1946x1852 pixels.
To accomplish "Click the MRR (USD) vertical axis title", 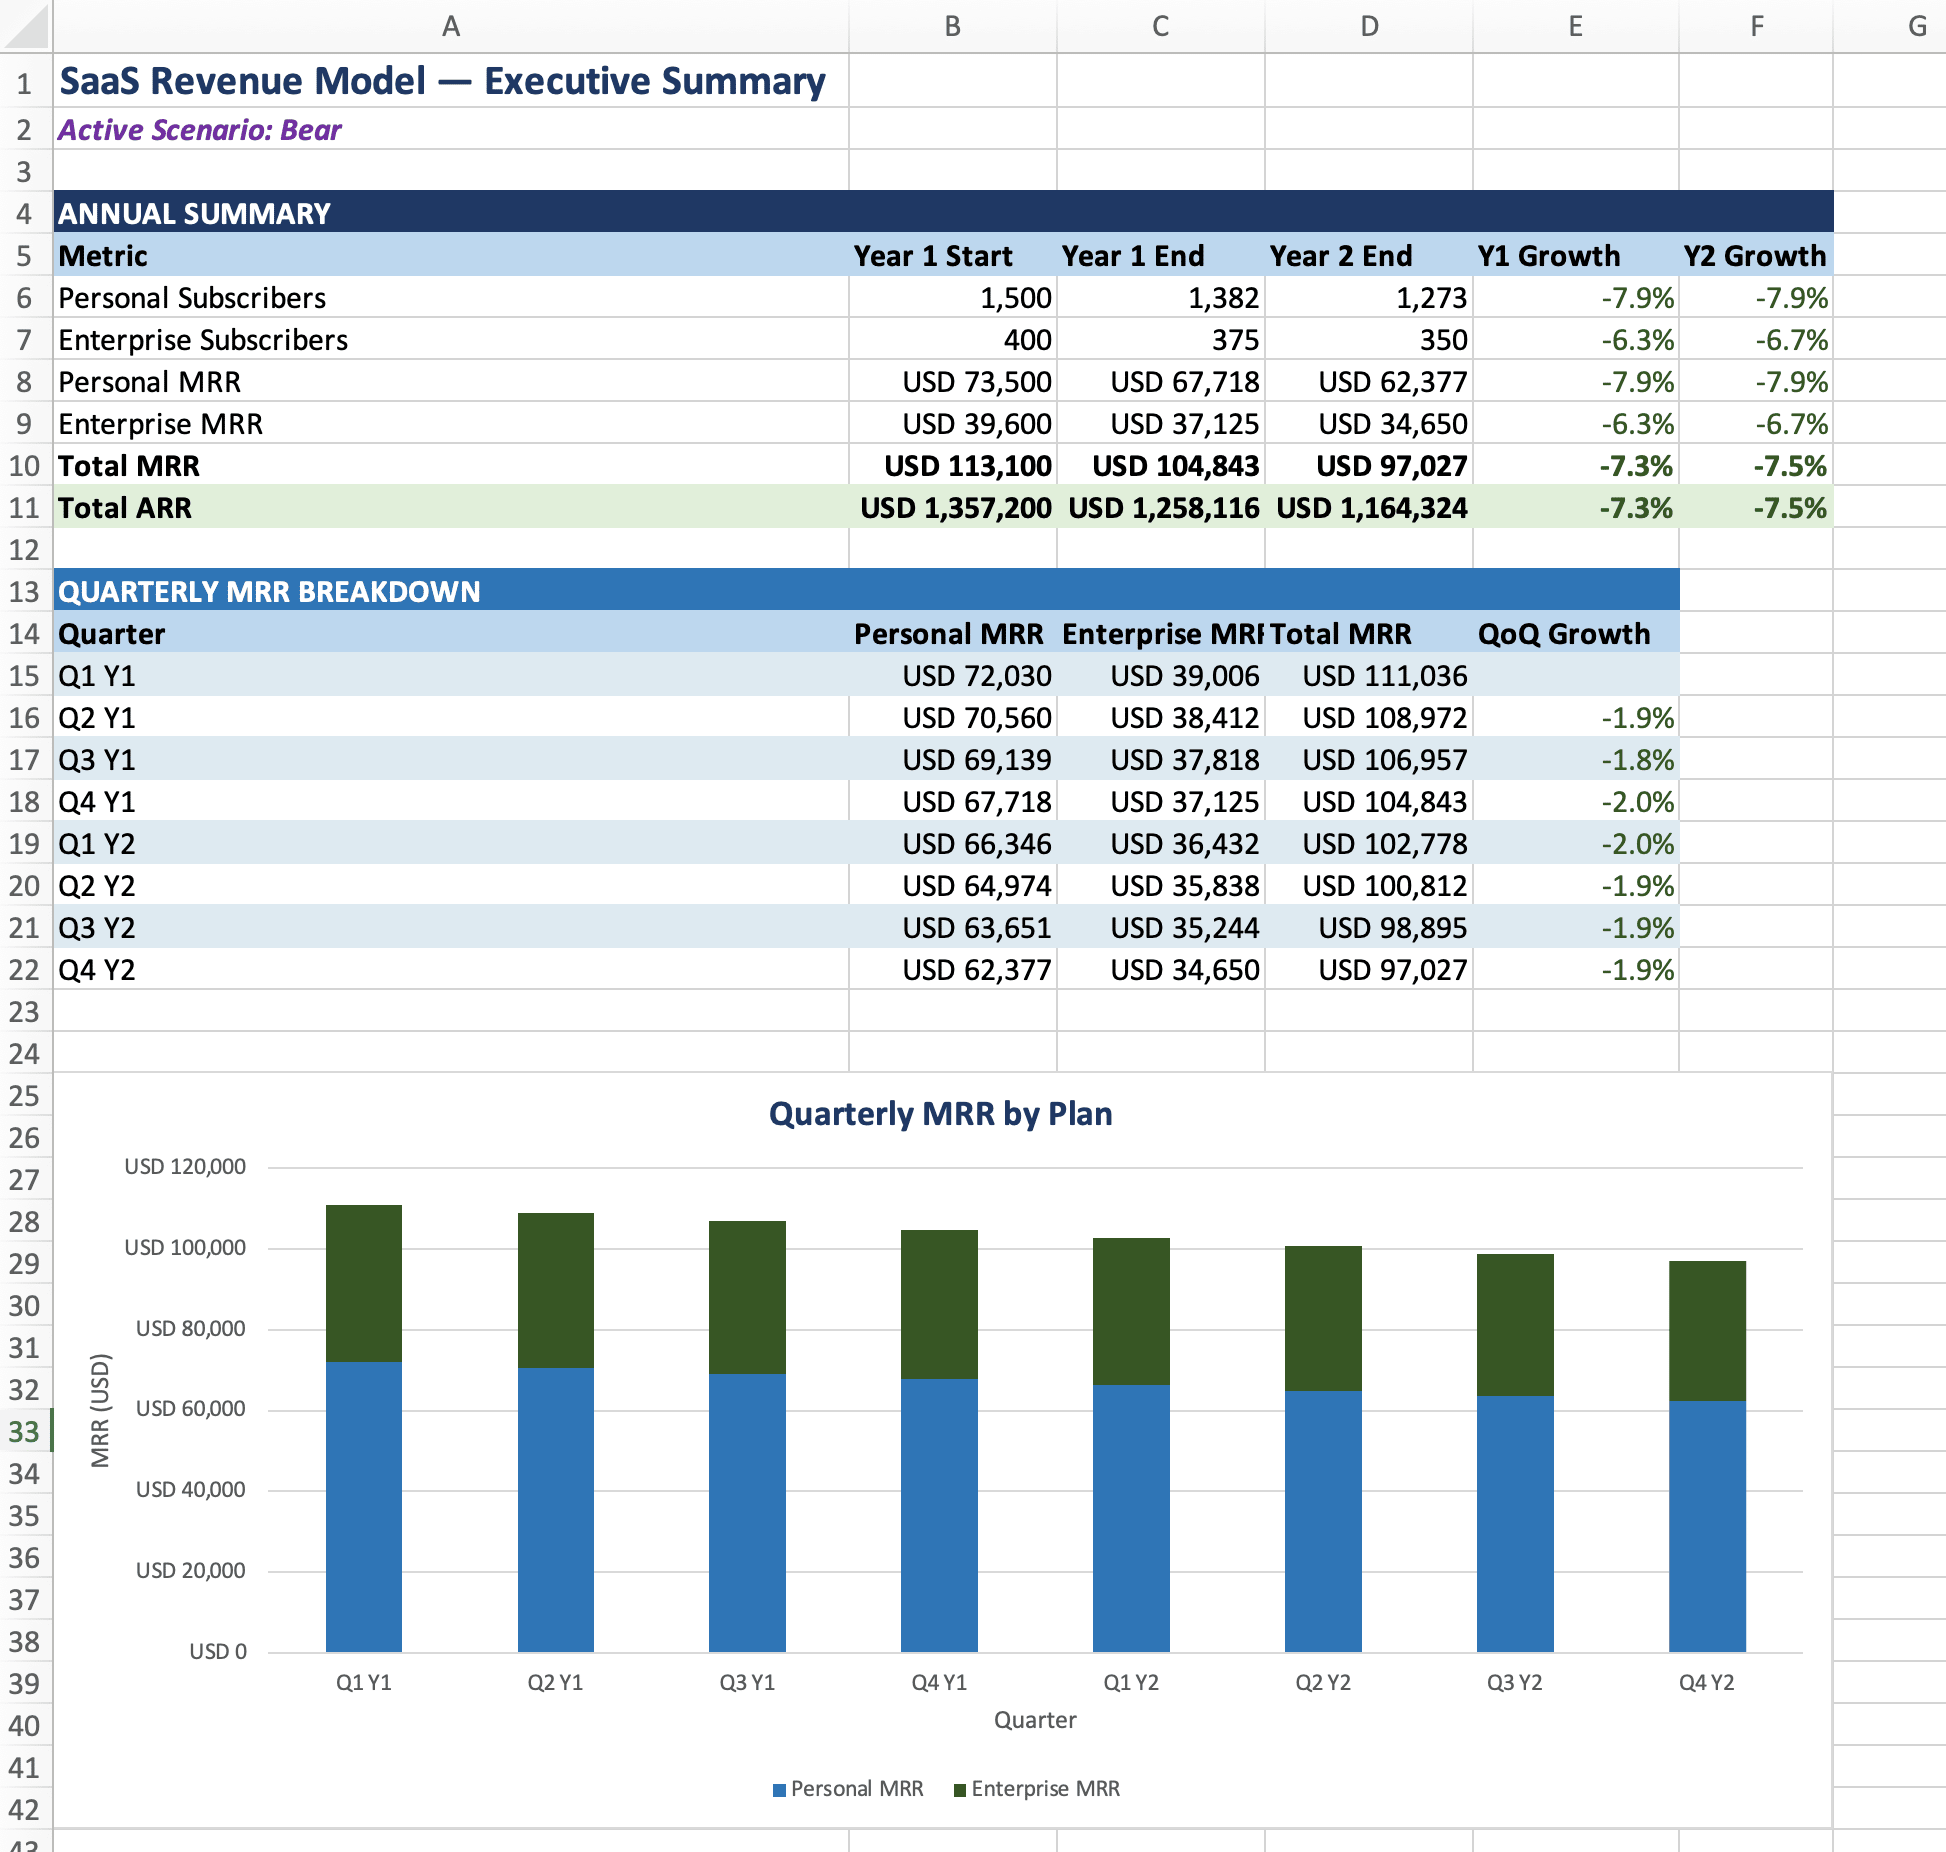I will click(100, 1410).
